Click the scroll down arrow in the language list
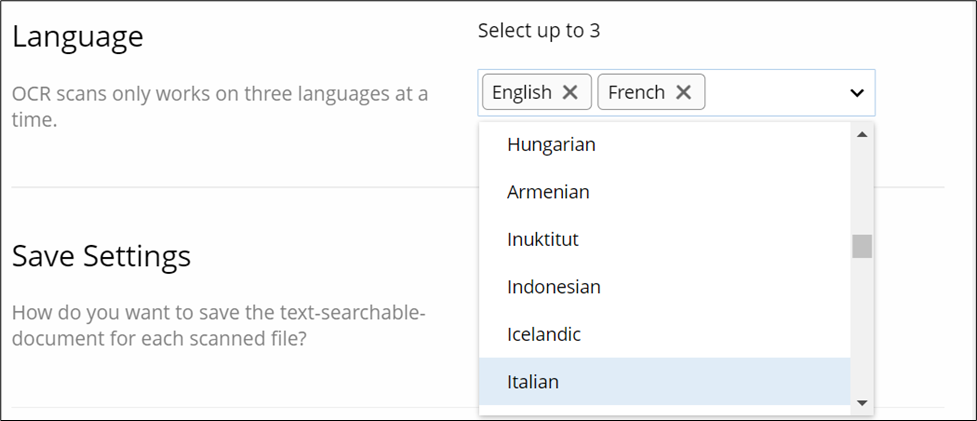977x421 pixels. 861,402
